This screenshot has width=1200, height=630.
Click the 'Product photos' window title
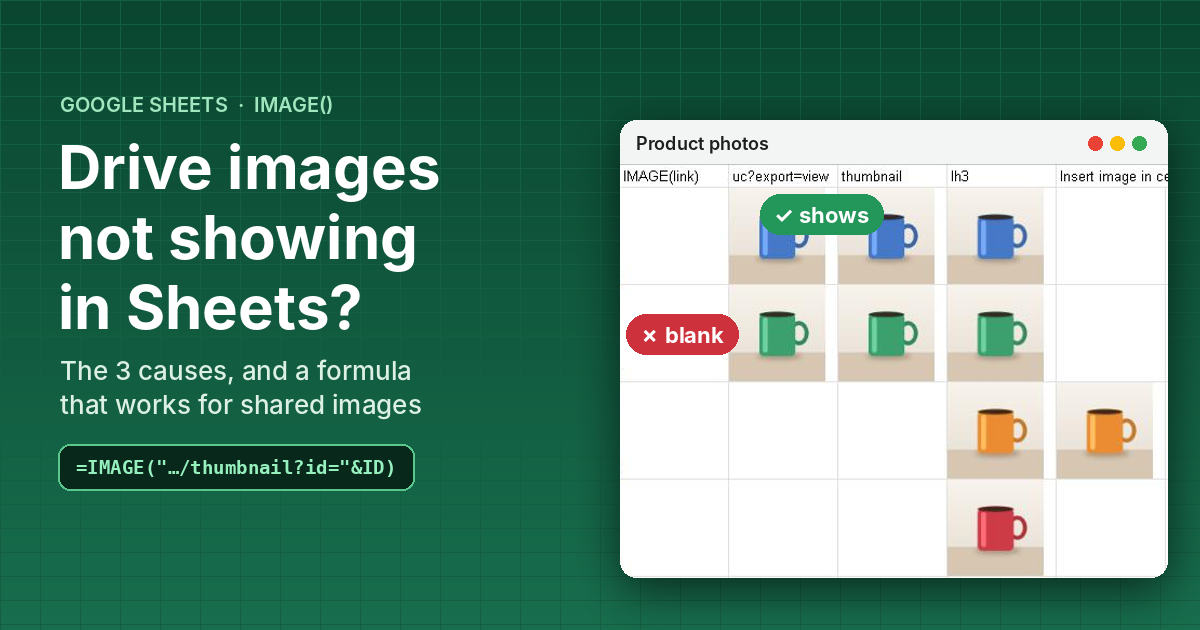(x=702, y=144)
